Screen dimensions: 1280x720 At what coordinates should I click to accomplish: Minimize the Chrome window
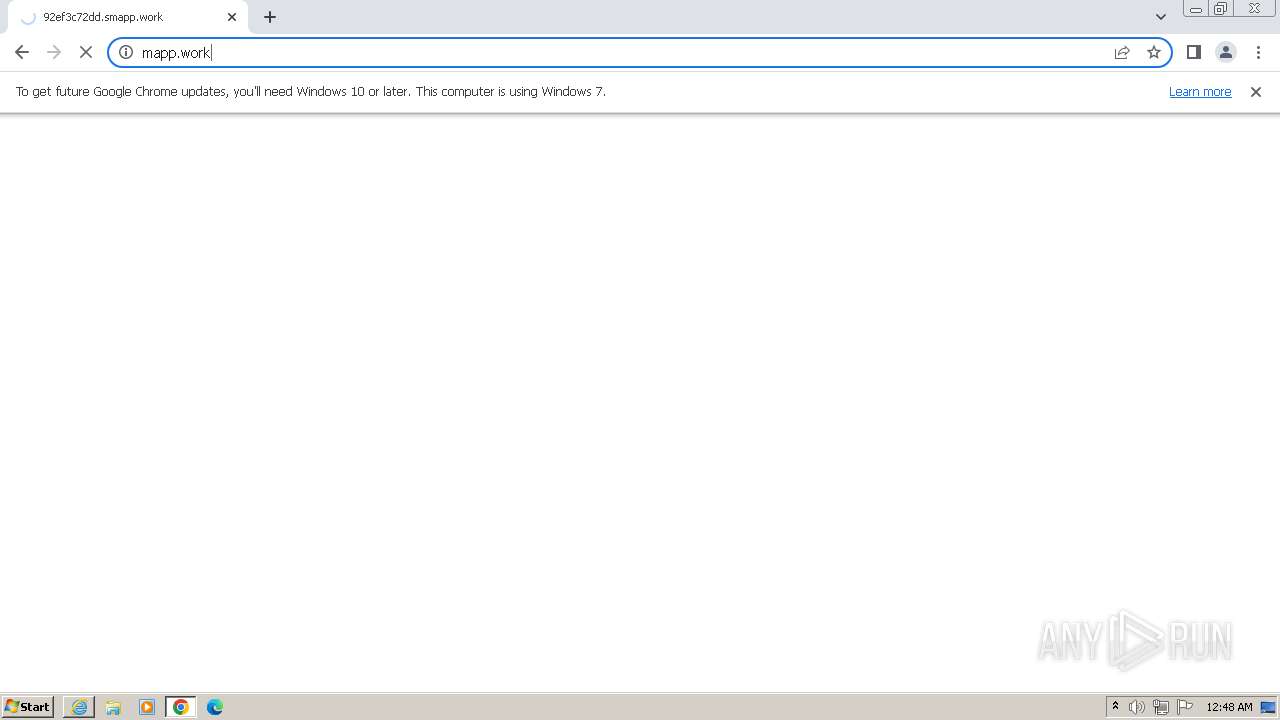pyautogui.click(x=1196, y=9)
